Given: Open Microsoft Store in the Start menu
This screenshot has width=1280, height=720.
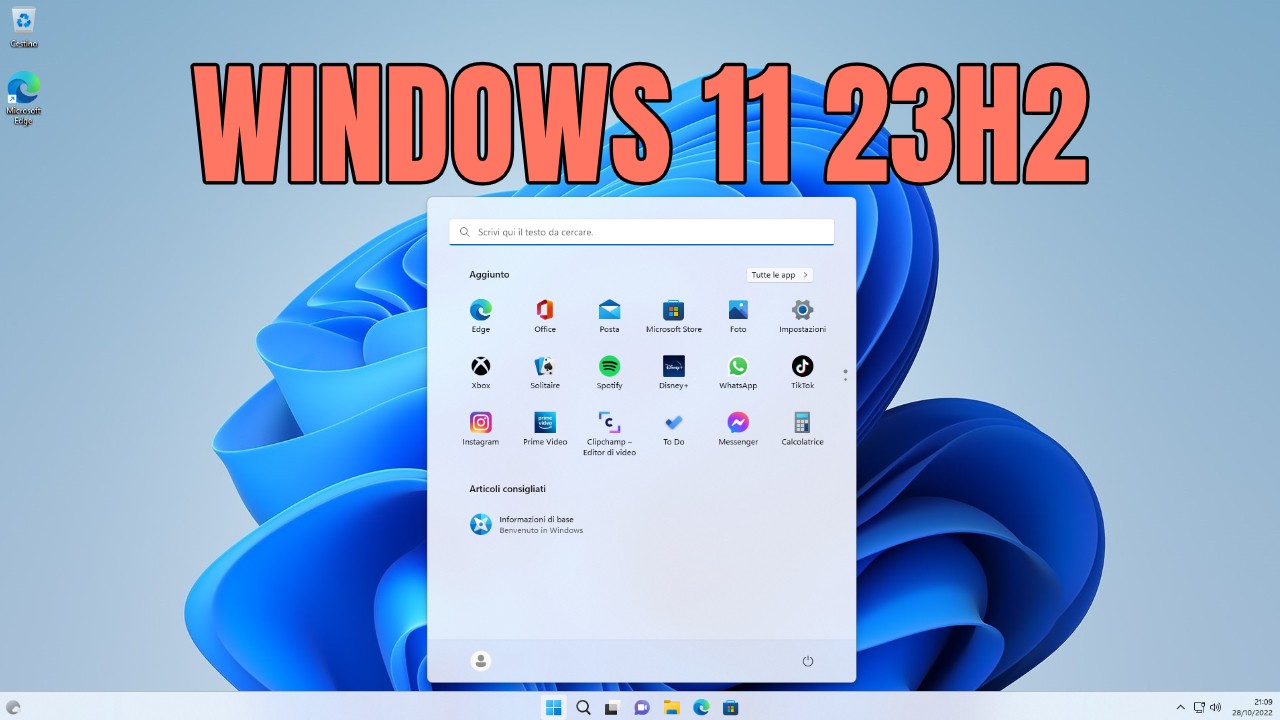Looking at the screenshot, I should pyautogui.click(x=673, y=315).
